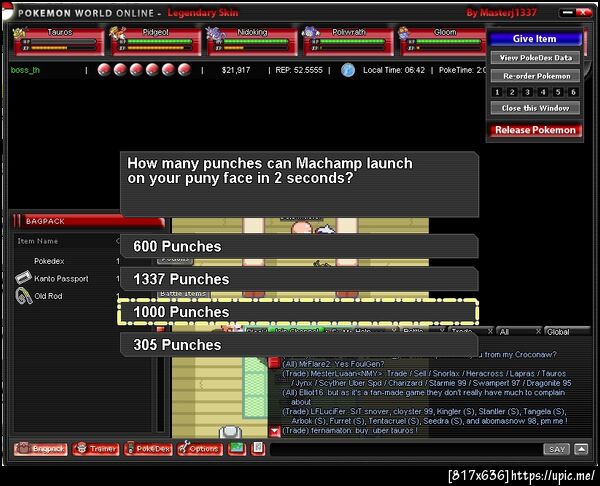Image resolution: width=600 pixels, height=486 pixels.
Task: Click the BAGPACK panel title bar
Action: pos(89,221)
